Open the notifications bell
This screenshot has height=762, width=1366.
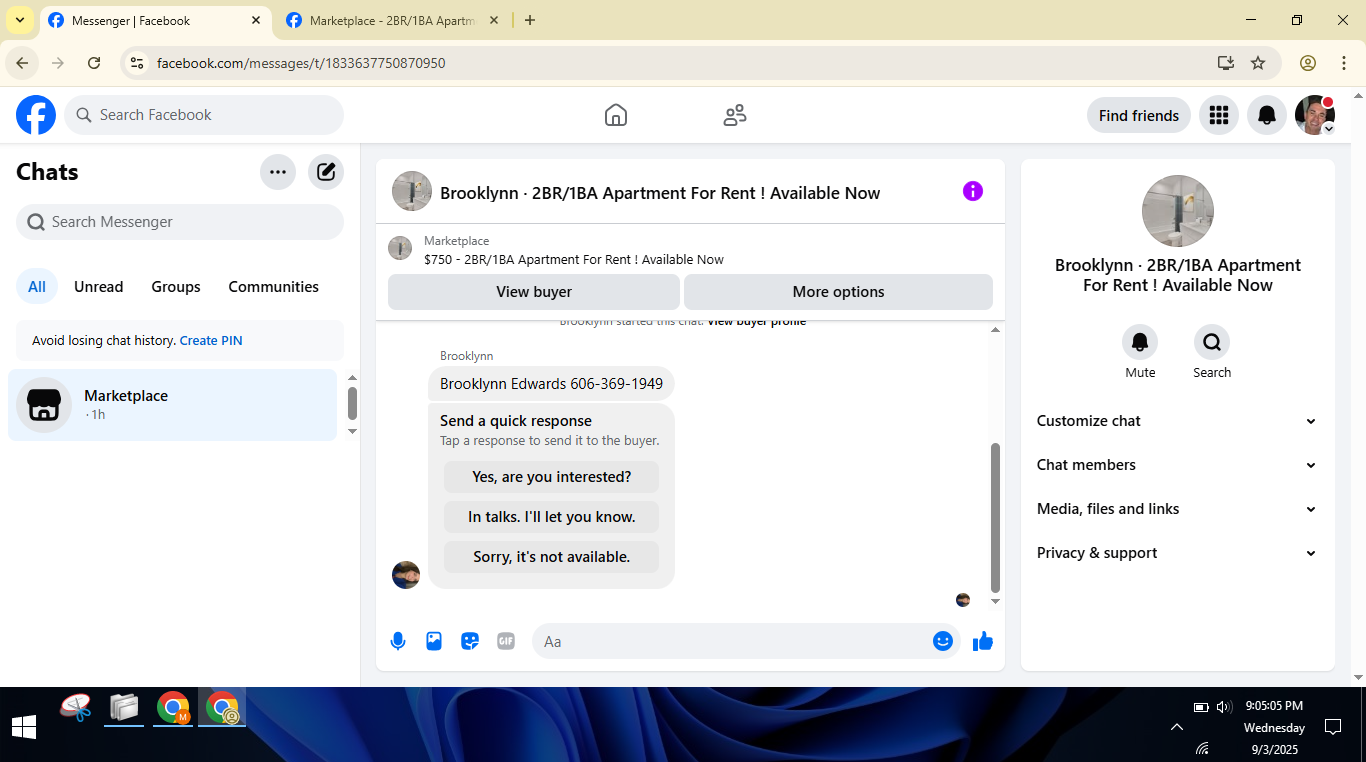(1266, 115)
